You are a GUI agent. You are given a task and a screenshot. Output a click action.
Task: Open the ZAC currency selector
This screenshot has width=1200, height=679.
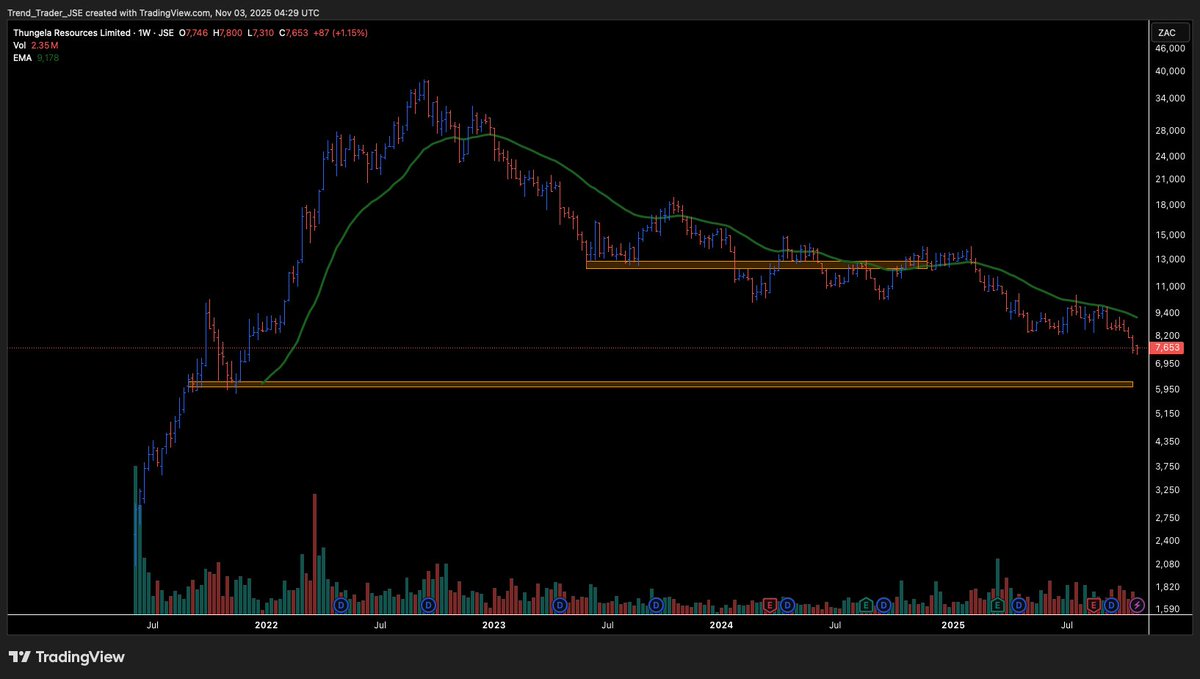(x=1166, y=33)
